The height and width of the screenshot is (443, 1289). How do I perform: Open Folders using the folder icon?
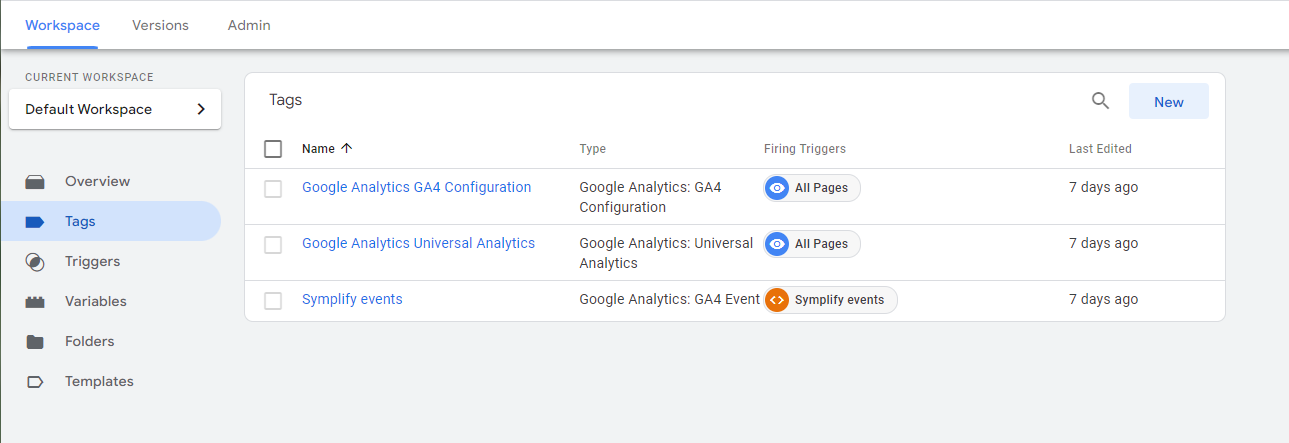pyautogui.click(x=35, y=342)
